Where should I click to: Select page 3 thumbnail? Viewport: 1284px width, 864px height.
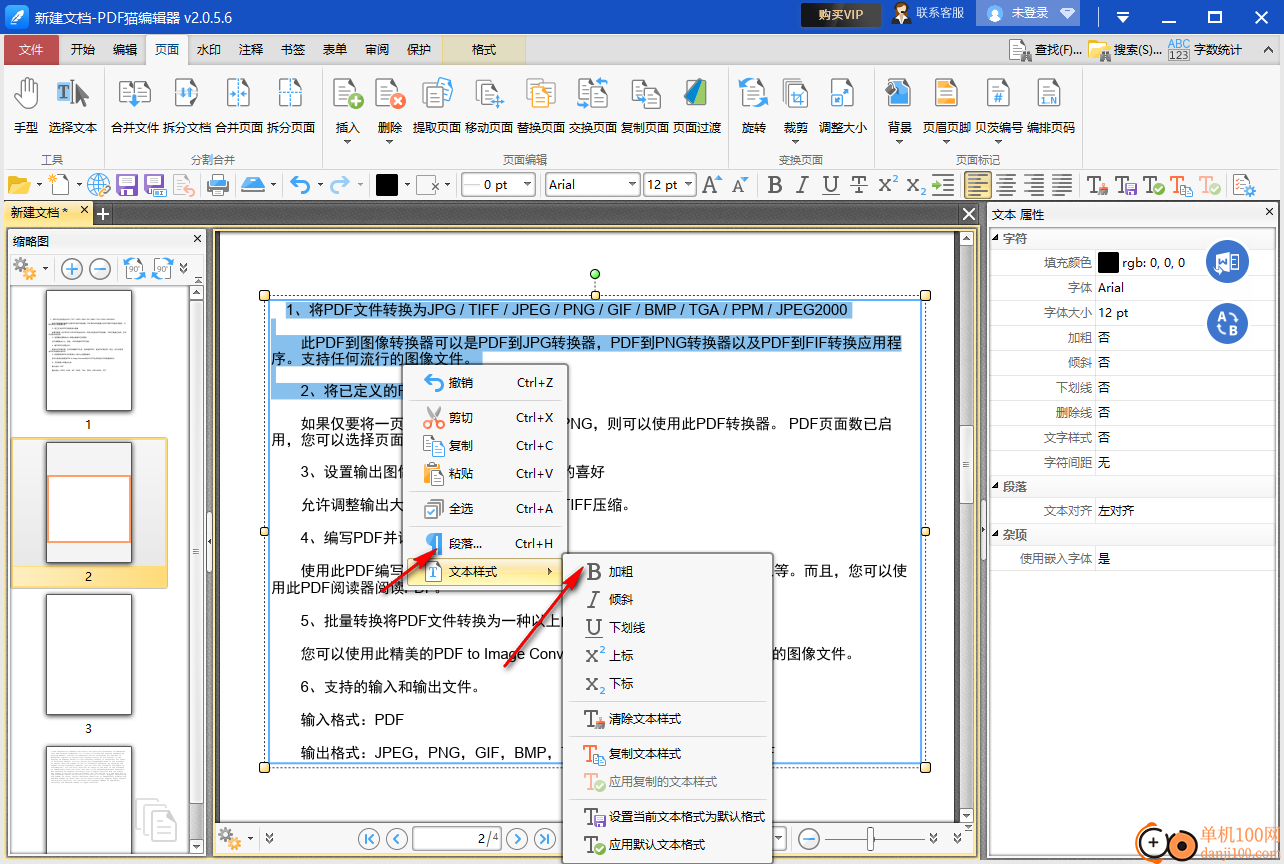[88, 655]
